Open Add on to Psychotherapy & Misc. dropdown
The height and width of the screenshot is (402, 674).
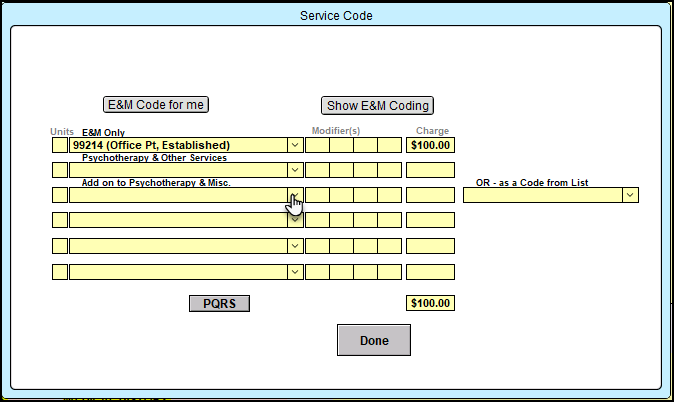294,195
